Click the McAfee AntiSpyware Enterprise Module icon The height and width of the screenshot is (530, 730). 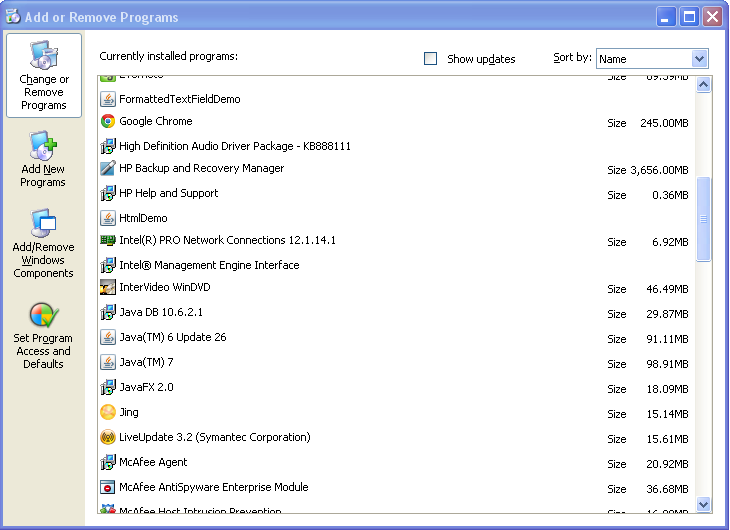[x=108, y=487]
